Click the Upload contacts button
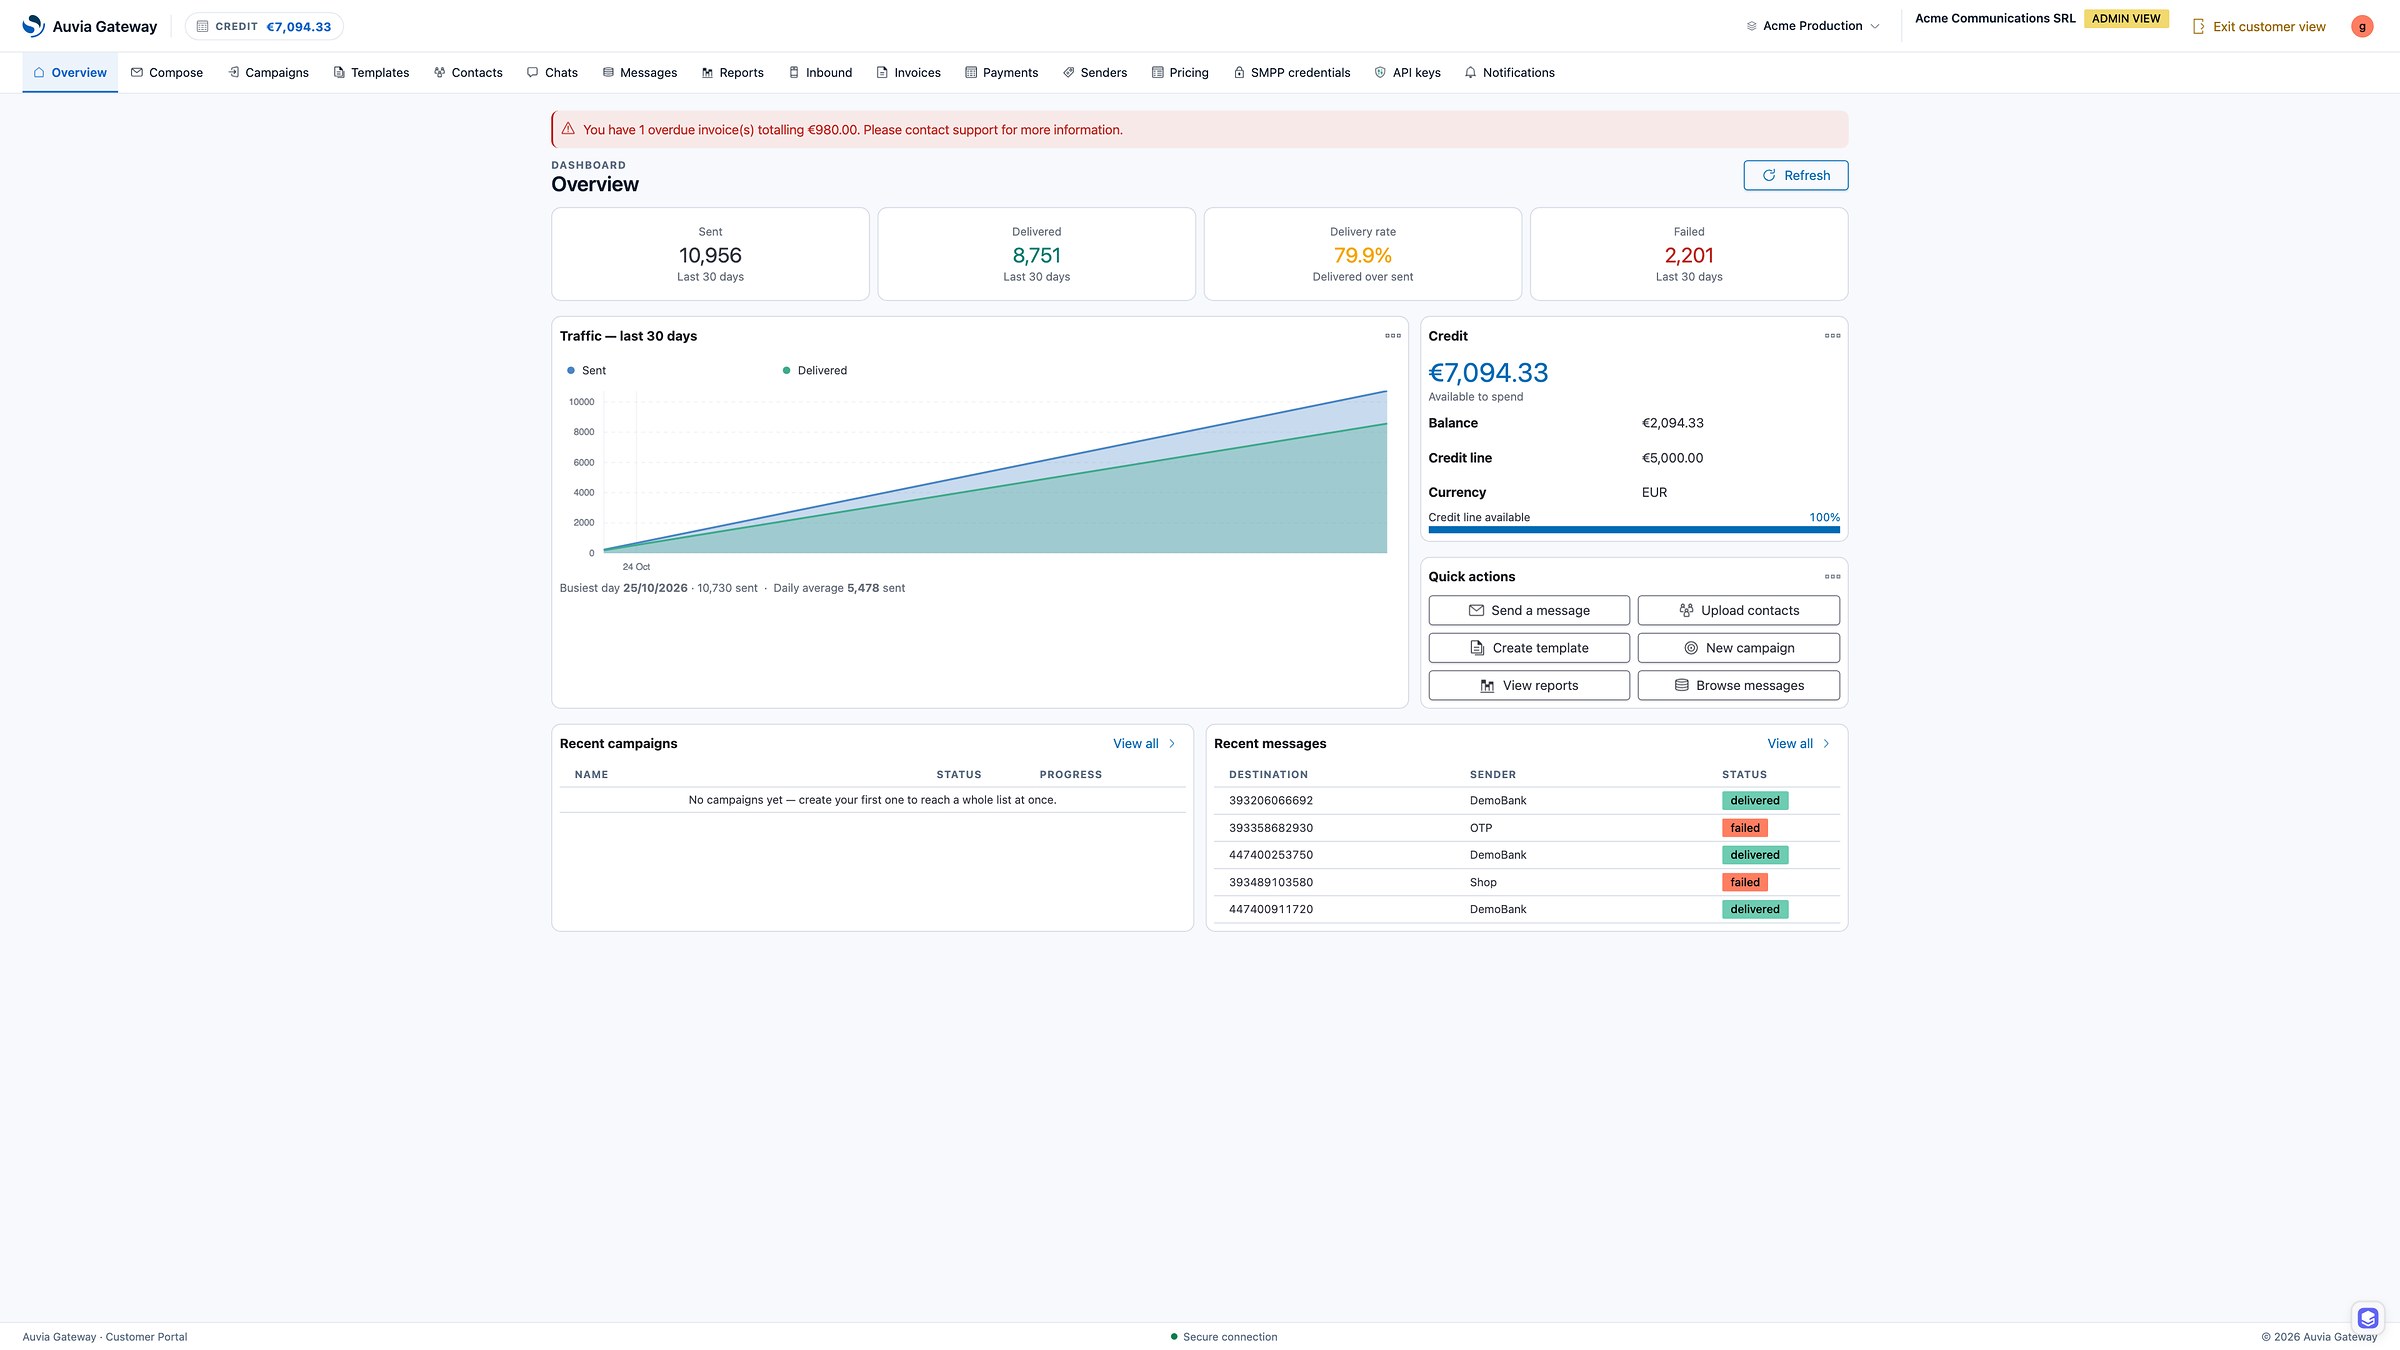 click(1738, 610)
